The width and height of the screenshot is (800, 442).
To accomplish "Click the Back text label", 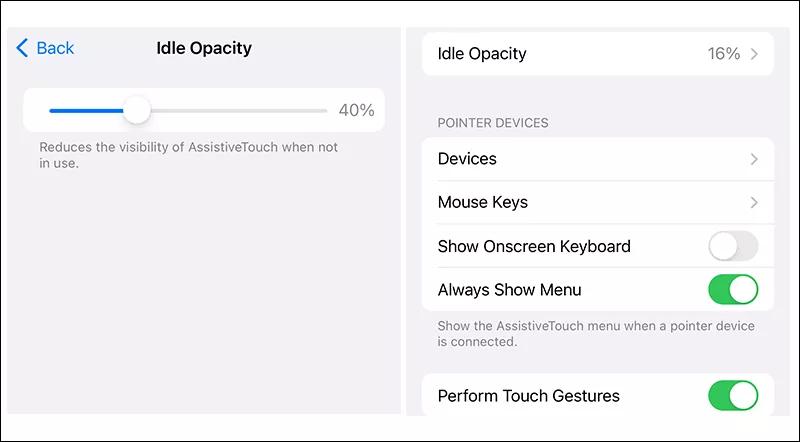I will point(56,48).
